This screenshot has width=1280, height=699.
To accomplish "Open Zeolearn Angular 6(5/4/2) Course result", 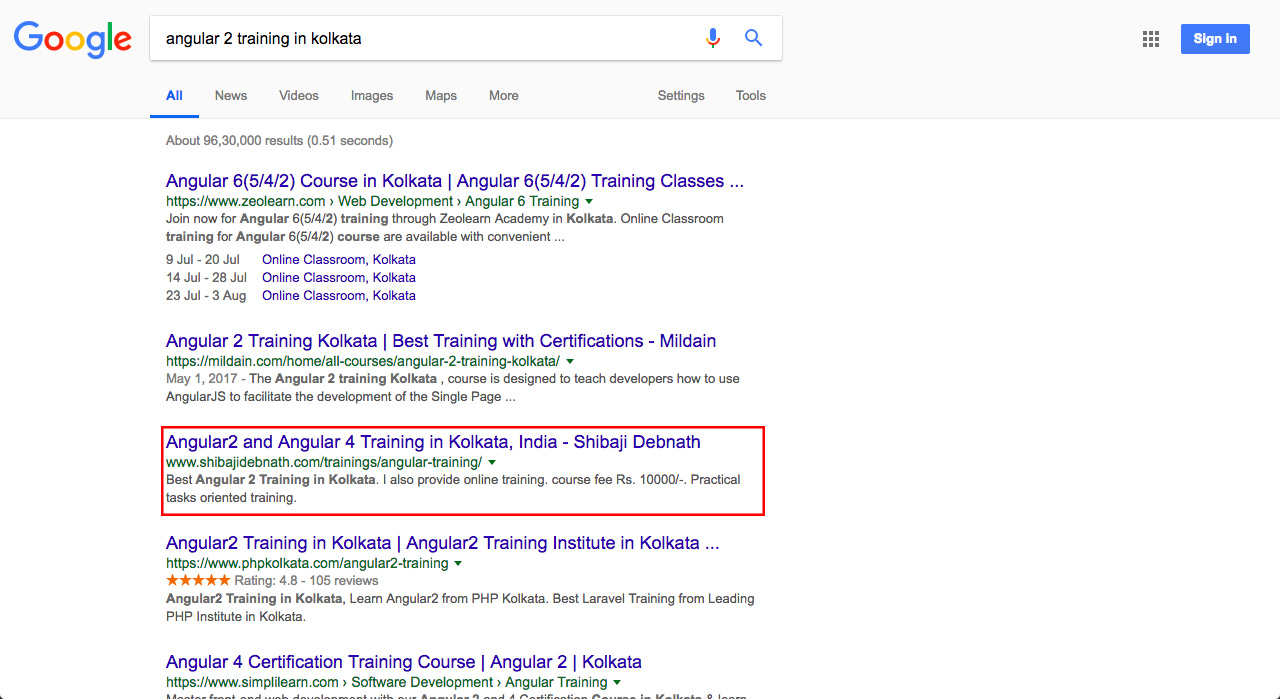I will (x=455, y=181).
